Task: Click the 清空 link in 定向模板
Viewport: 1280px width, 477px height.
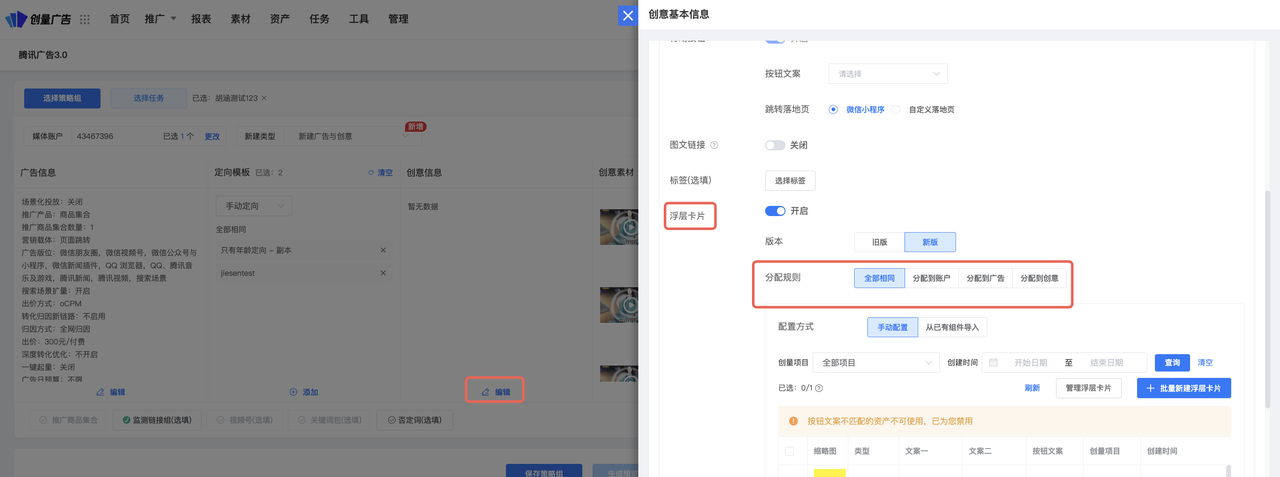Action: tap(381, 172)
